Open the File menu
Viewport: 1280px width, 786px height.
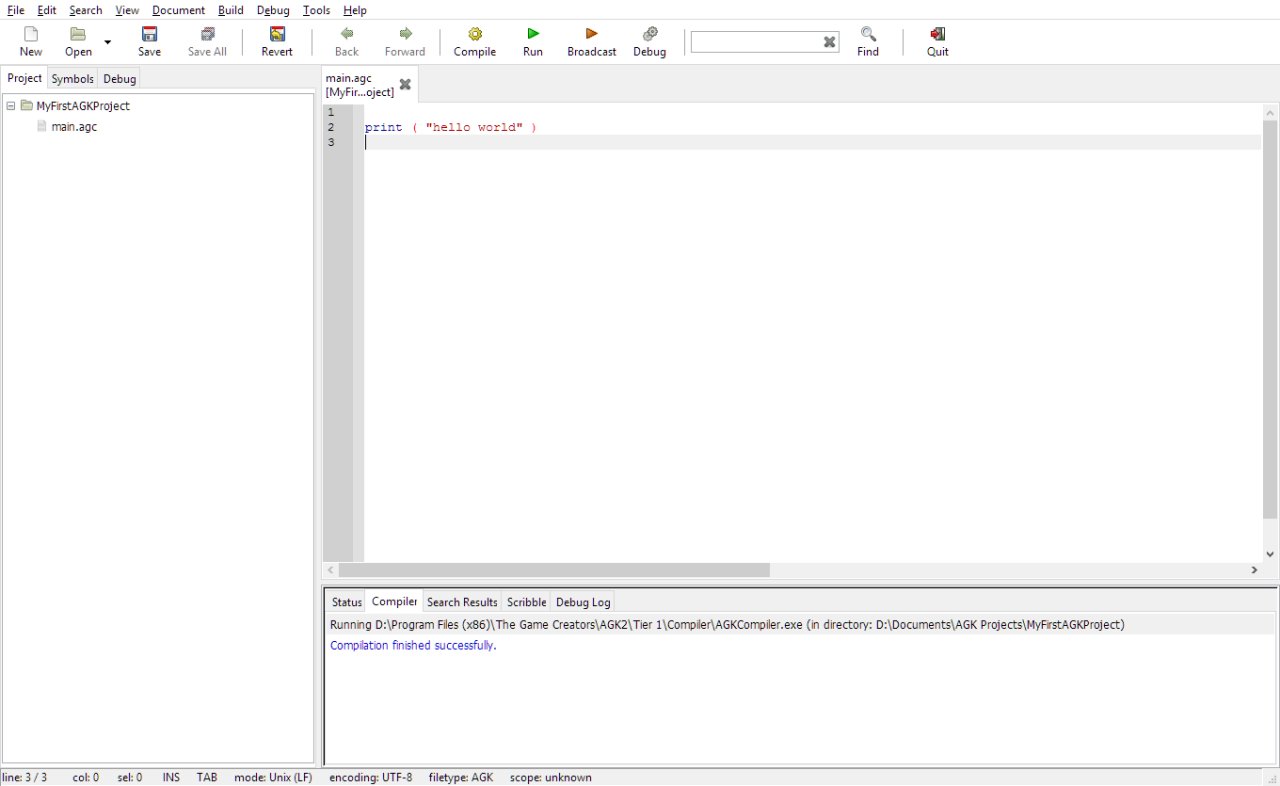point(16,10)
